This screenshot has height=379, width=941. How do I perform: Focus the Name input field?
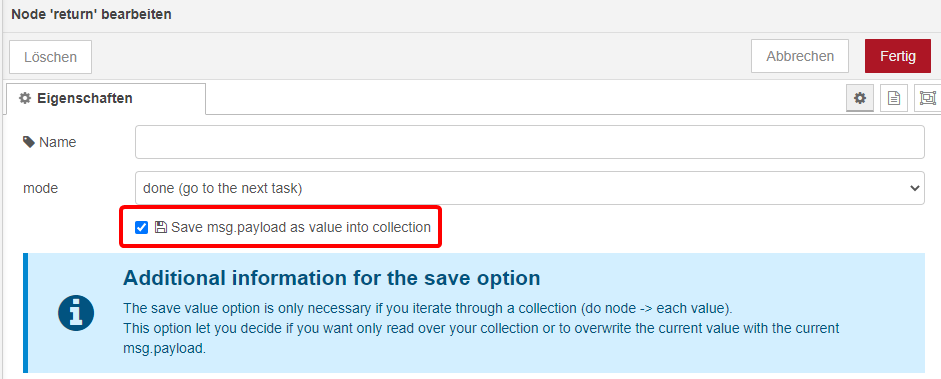pyautogui.click(x=529, y=142)
